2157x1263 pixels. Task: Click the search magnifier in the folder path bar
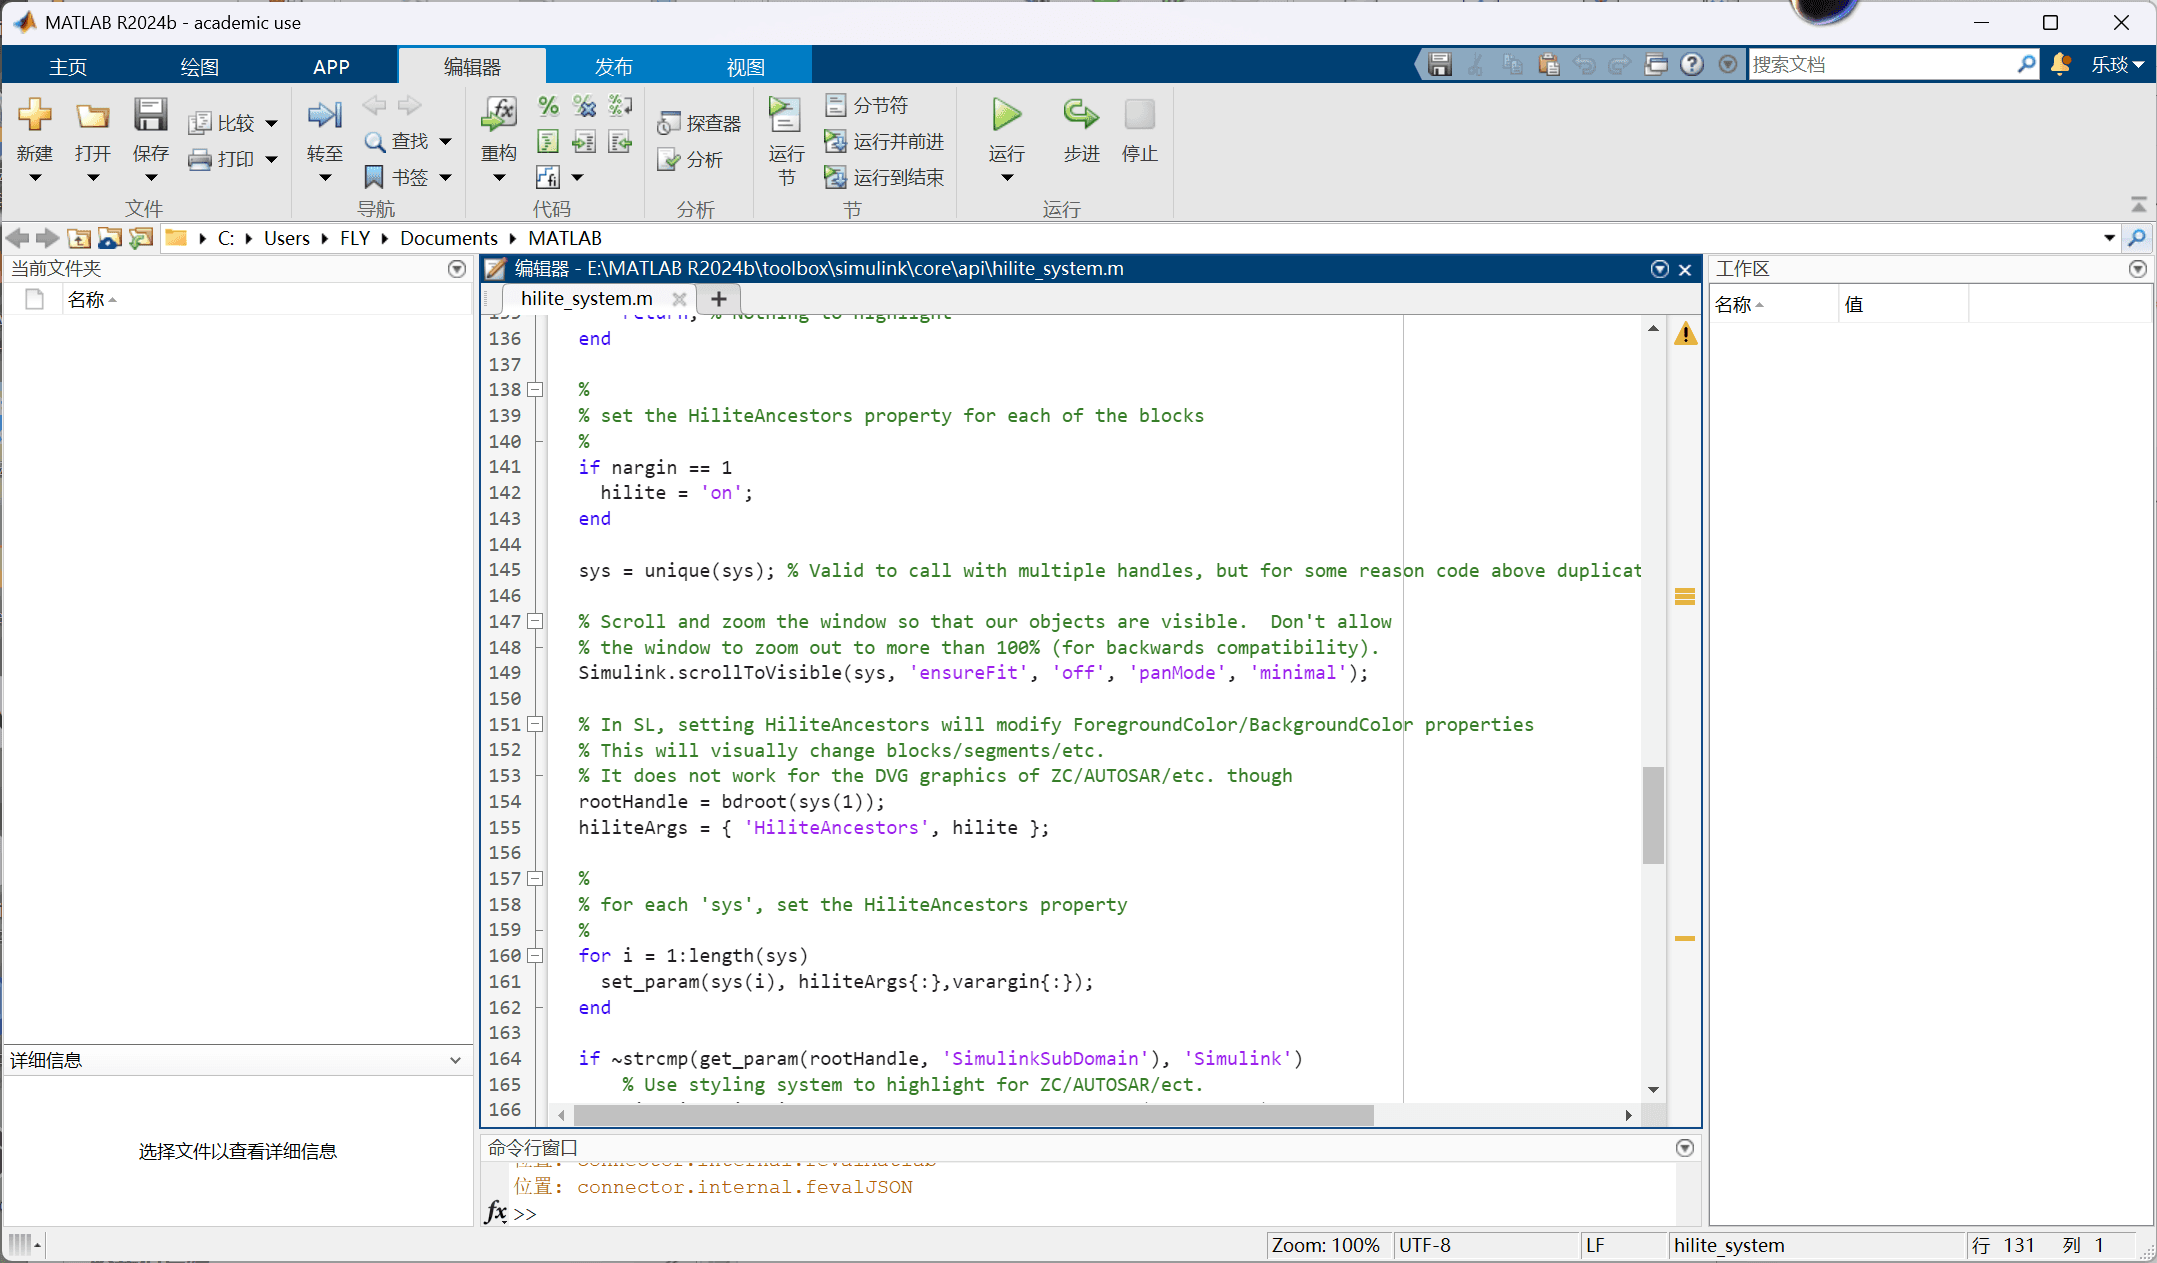coord(2137,238)
